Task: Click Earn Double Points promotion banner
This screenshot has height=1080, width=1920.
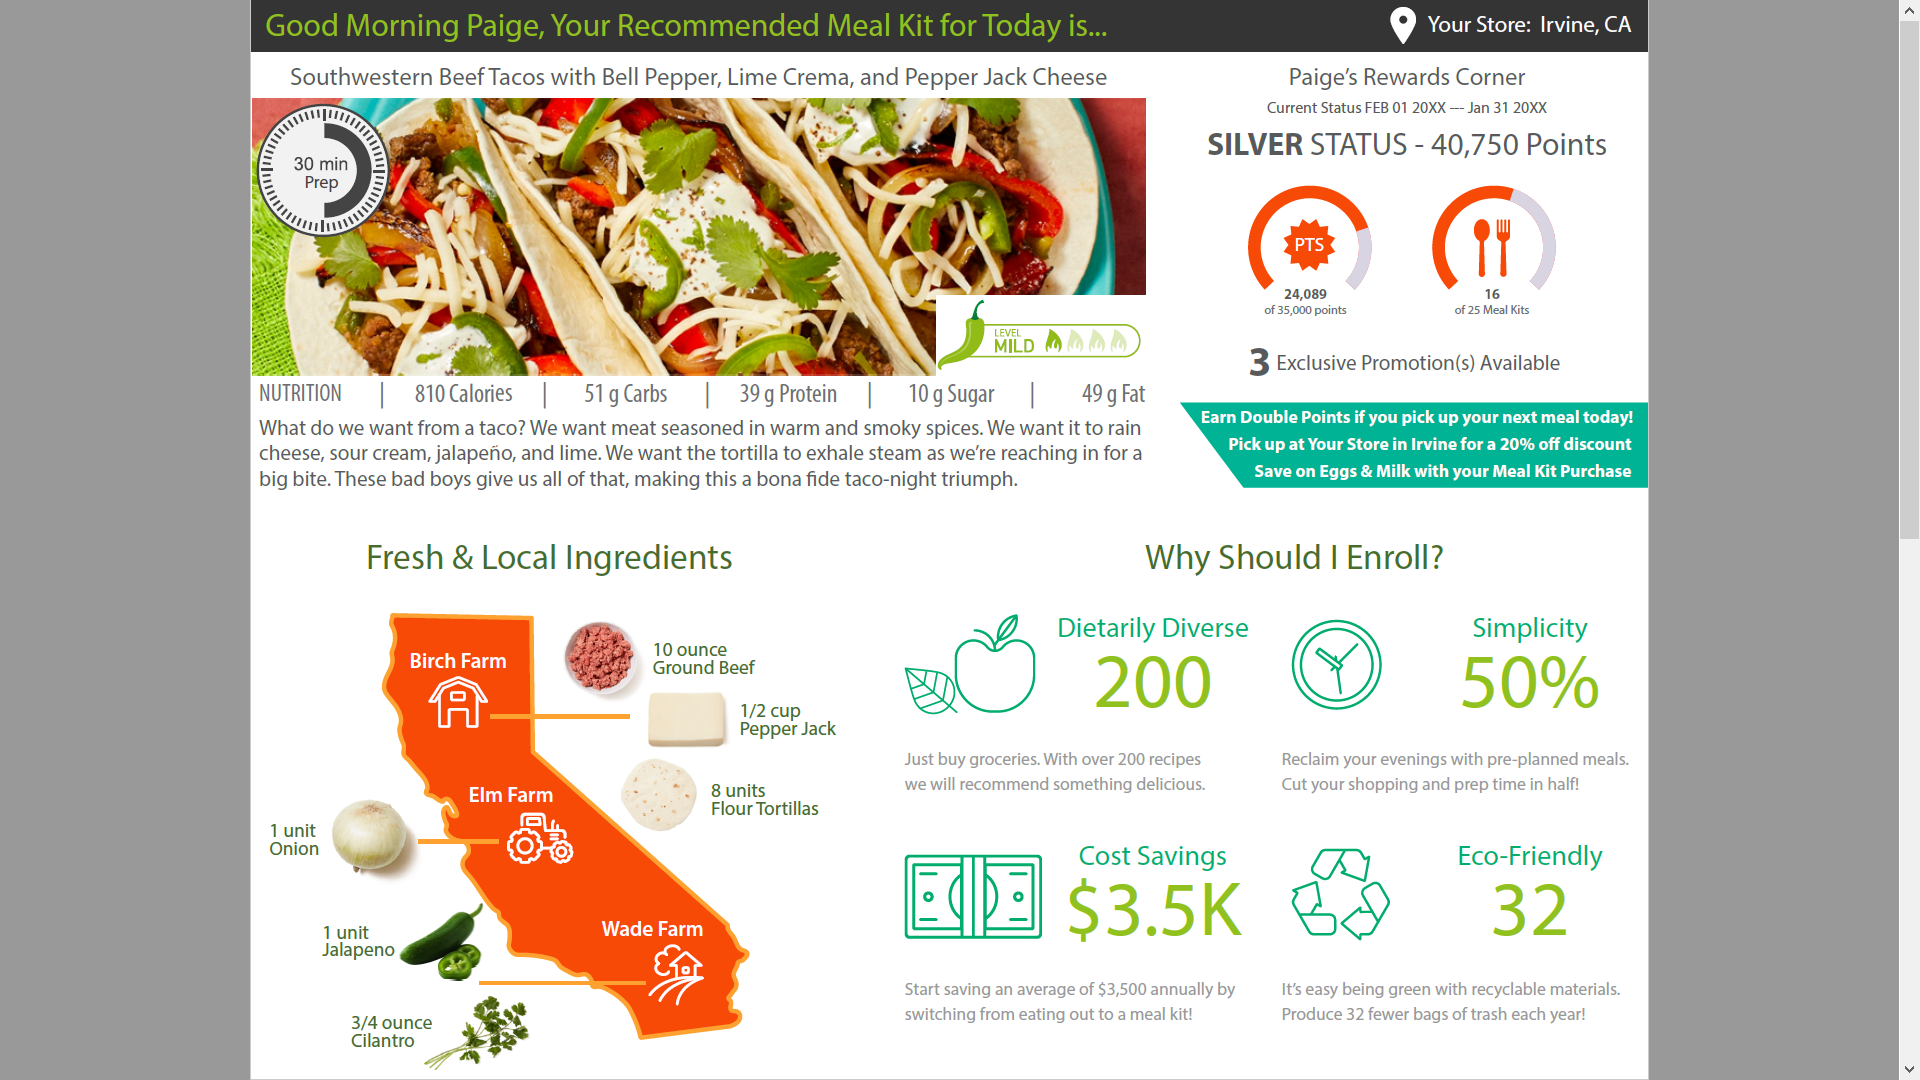Action: (1416, 417)
